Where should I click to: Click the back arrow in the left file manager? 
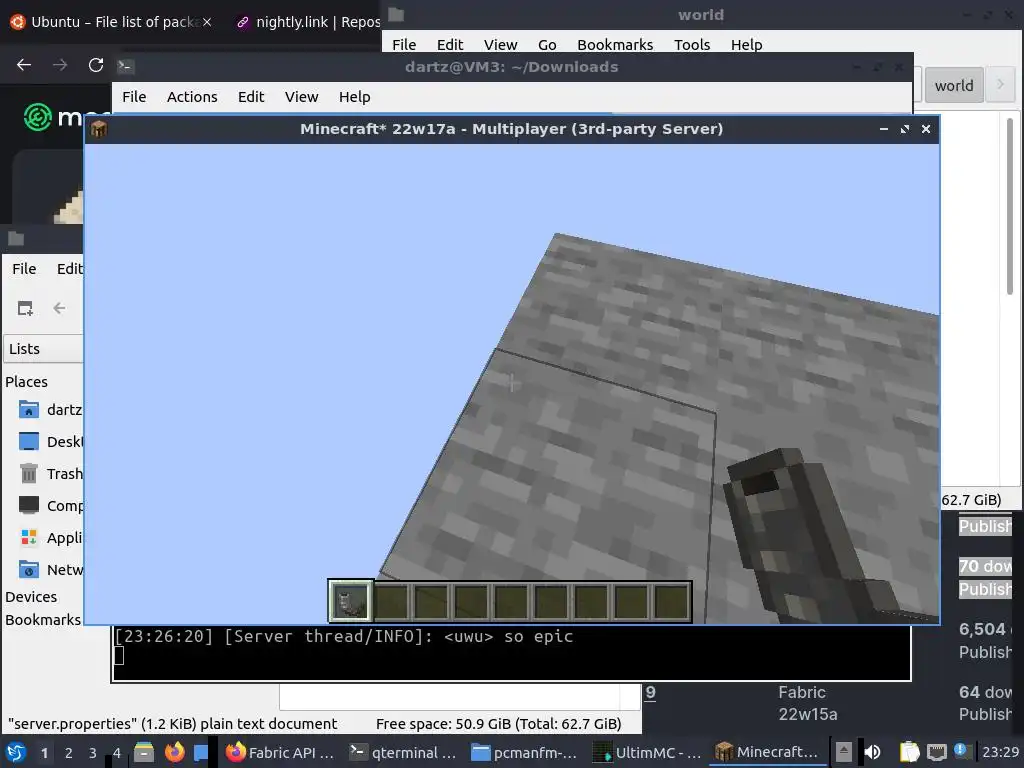point(59,308)
